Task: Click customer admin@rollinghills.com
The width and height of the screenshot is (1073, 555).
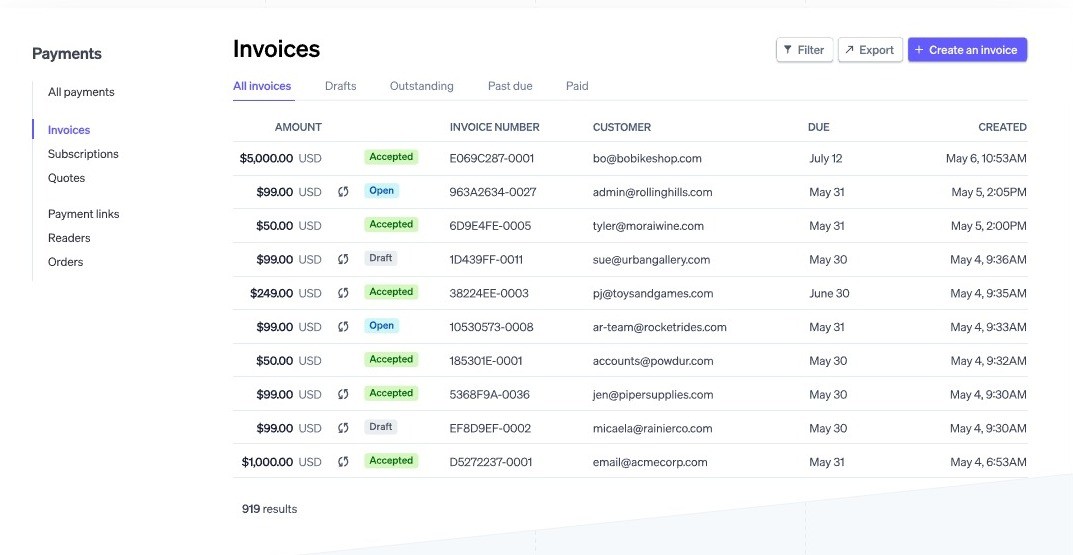Action: pyautogui.click(x=653, y=192)
